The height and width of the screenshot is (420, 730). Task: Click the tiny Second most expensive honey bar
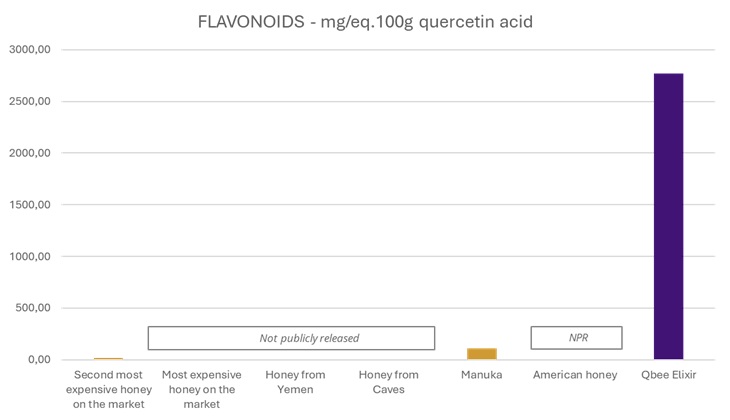(x=108, y=358)
